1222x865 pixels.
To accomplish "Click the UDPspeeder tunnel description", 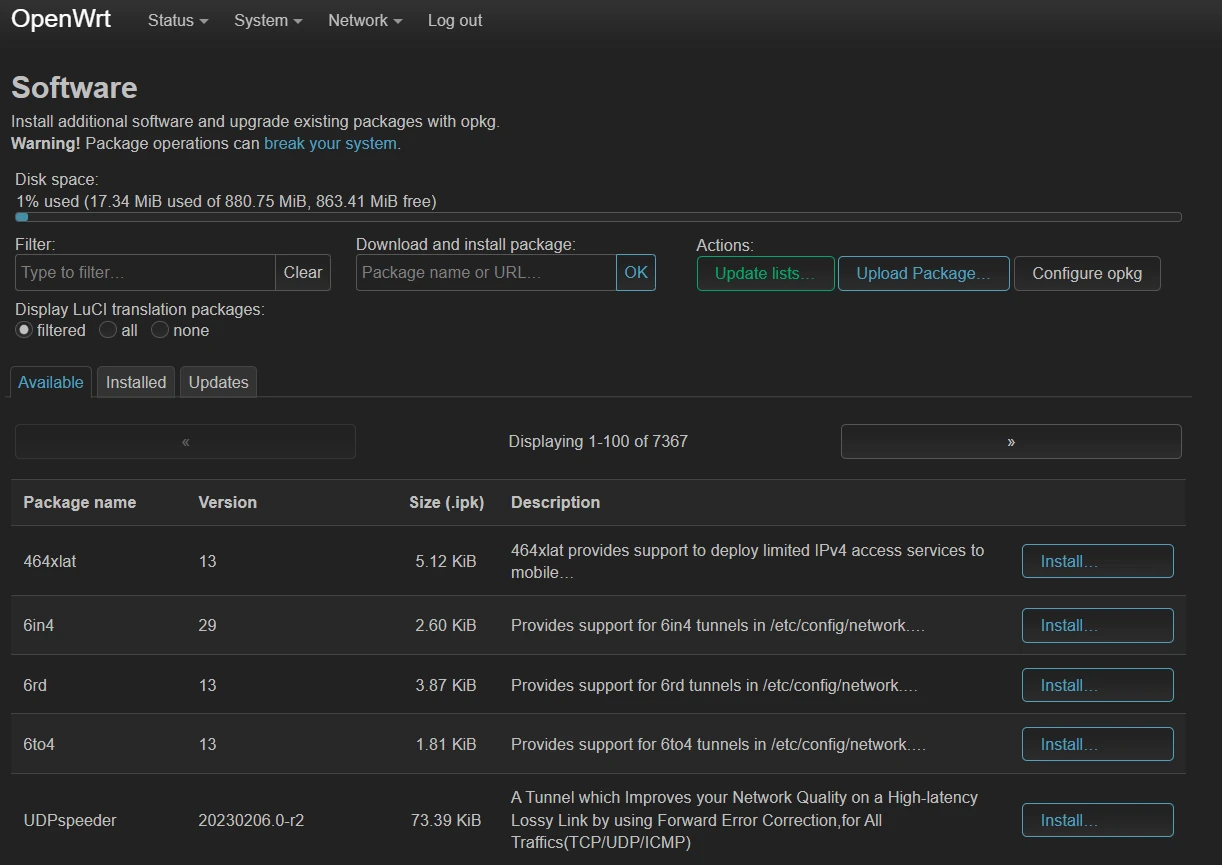I will point(745,820).
